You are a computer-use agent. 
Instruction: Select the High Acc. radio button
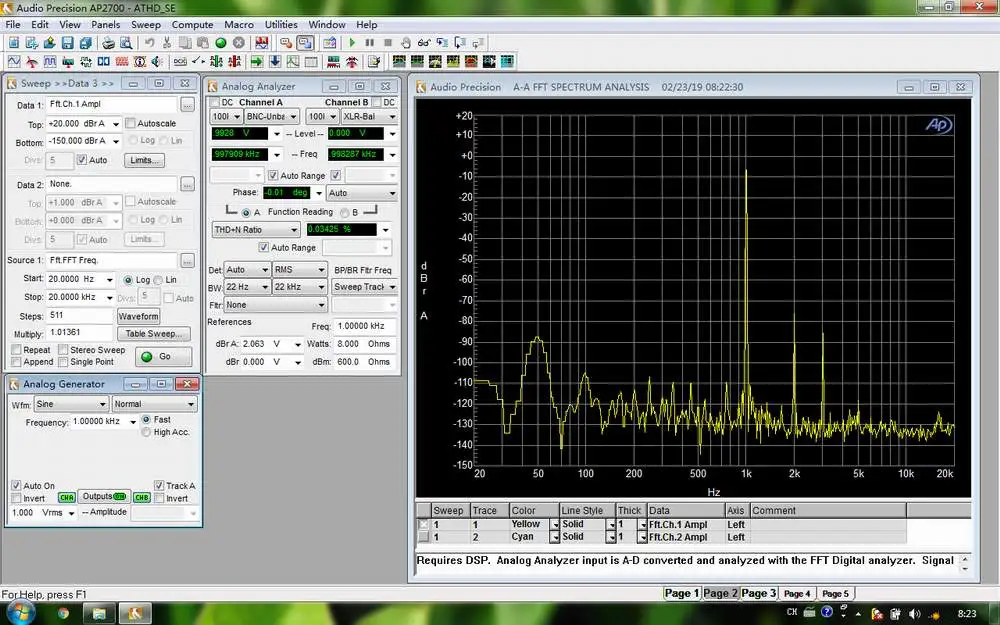[146, 432]
